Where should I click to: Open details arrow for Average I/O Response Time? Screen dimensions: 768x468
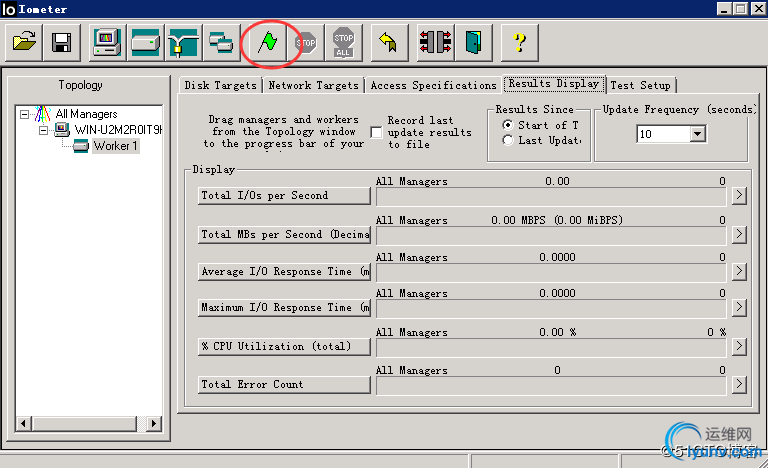(x=739, y=271)
